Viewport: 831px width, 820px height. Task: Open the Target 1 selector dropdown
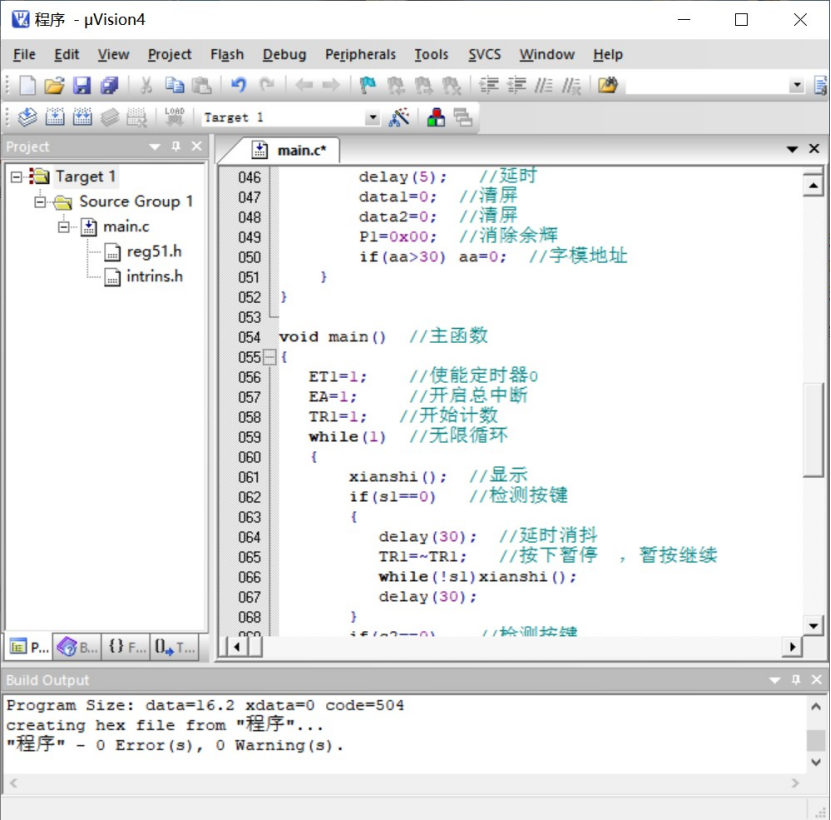[373, 117]
